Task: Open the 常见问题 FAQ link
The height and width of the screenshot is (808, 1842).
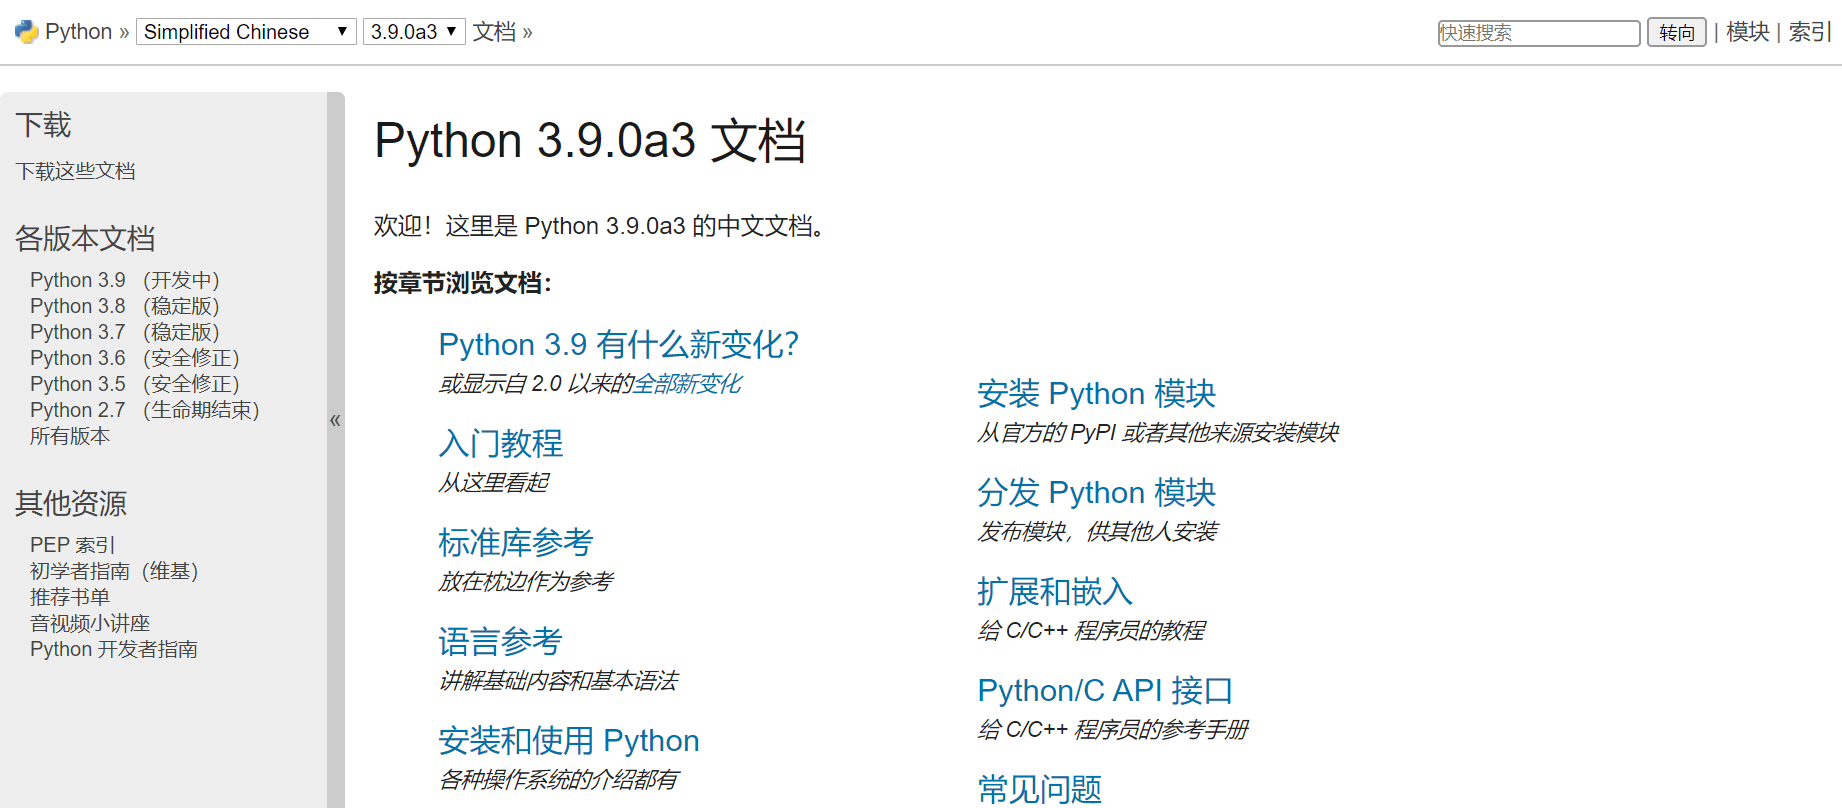Action: coord(1040,789)
